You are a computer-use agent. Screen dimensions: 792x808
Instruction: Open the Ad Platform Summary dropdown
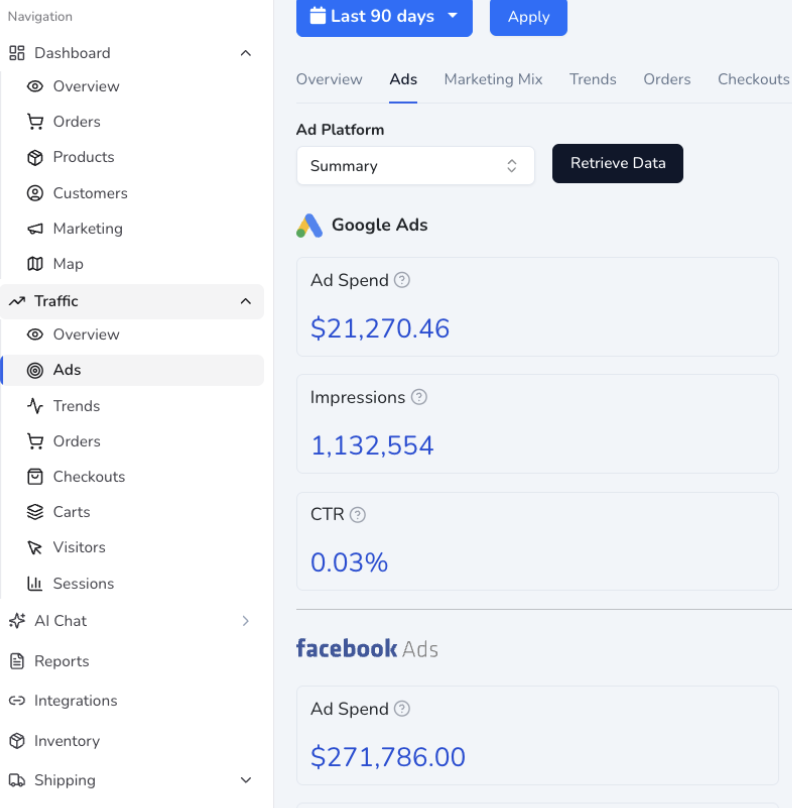pos(415,166)
